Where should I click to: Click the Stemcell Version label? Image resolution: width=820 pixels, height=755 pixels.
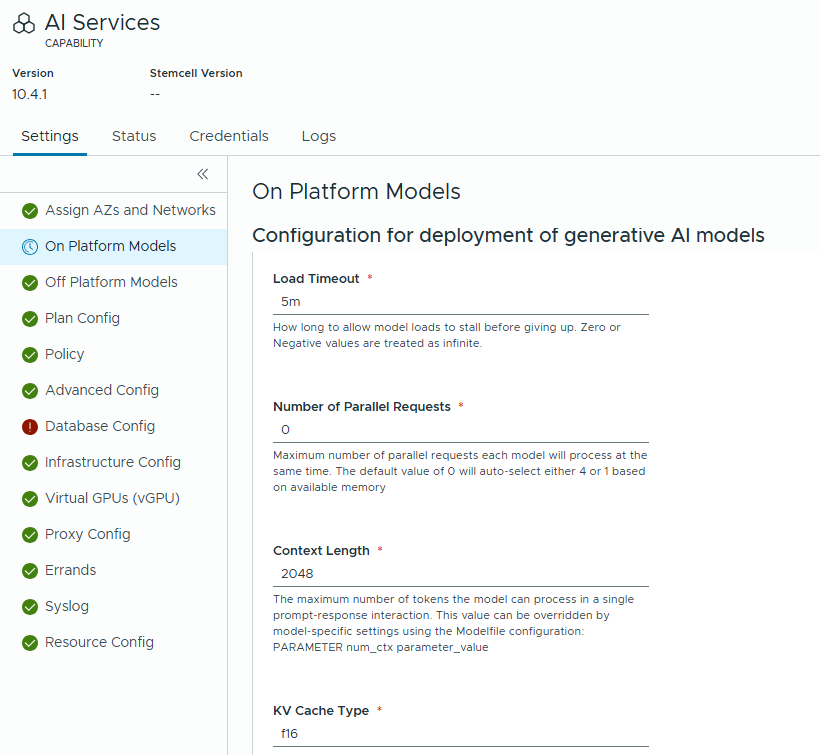pos(196,73)
